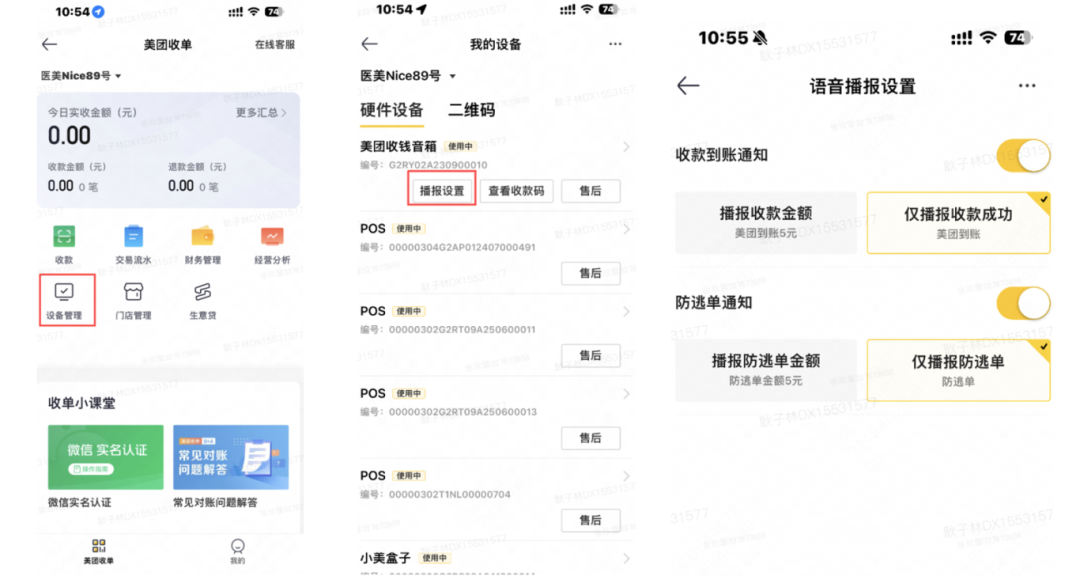The height and width of the screenshot is (576, 1080).
Task: Tap battery icon on 语音播报设置 screen
Action: click(1017, 38)
